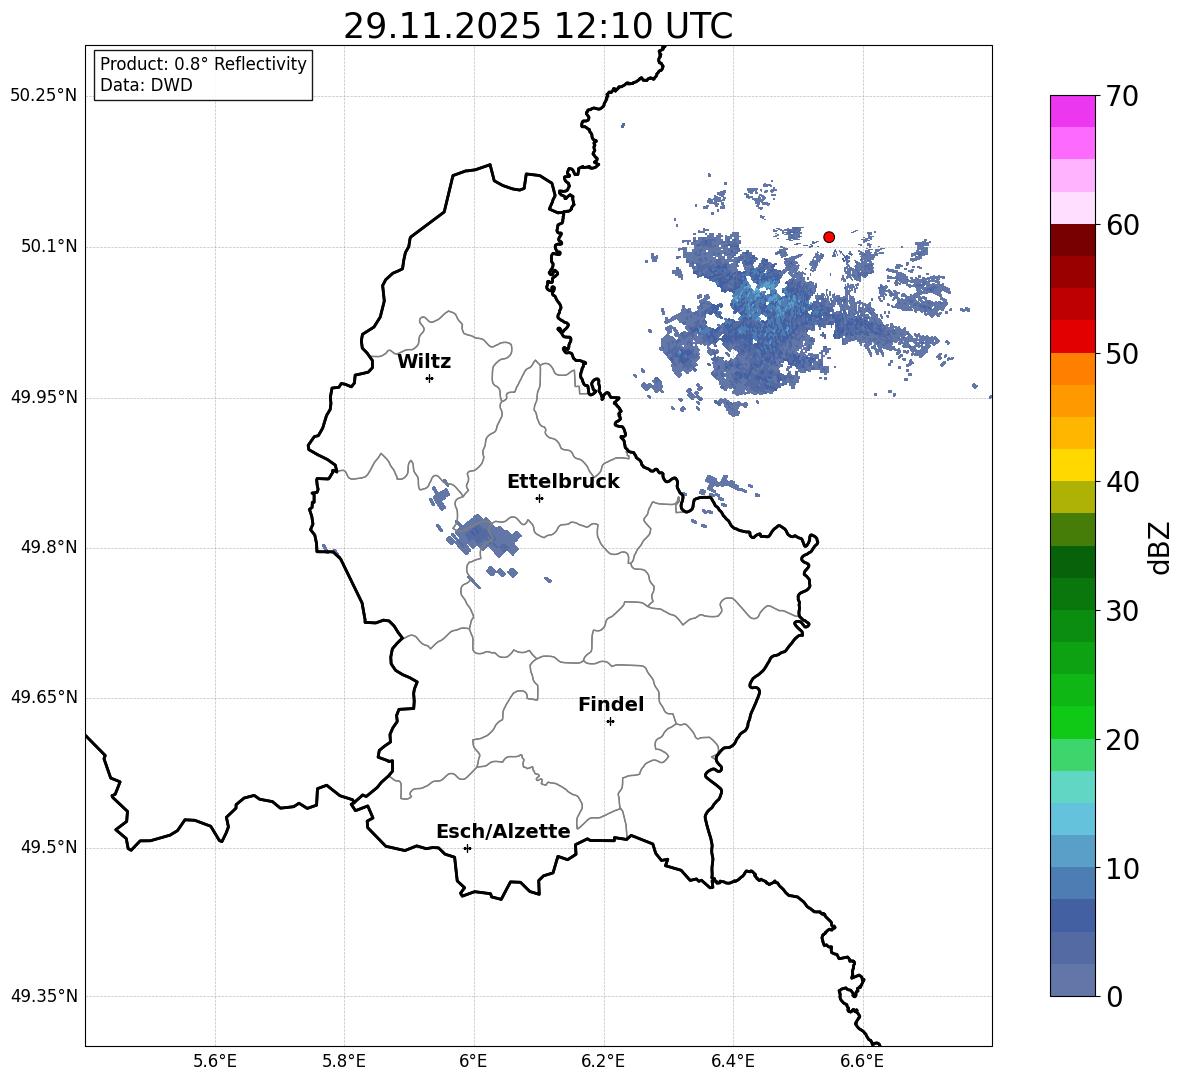Click the Findel station cross marker
1184x1081 pixels.
[x=610, y=722]
